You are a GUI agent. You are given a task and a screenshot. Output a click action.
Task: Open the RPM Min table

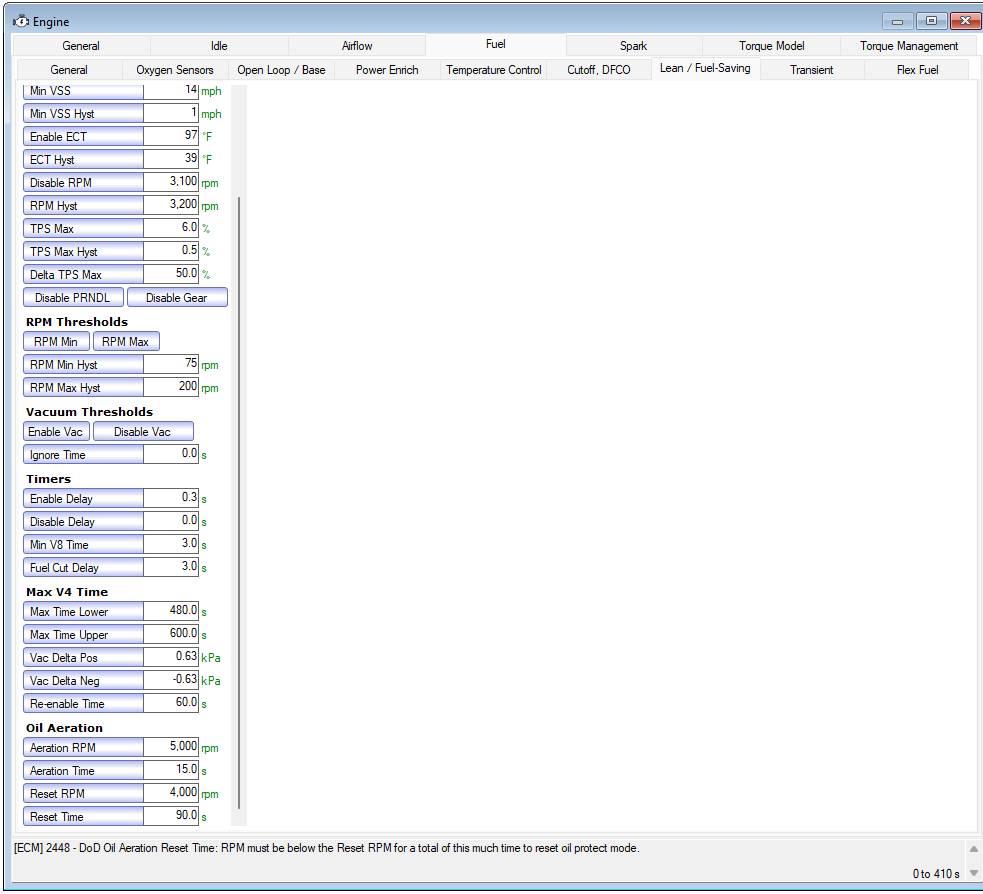coord(56,342)
